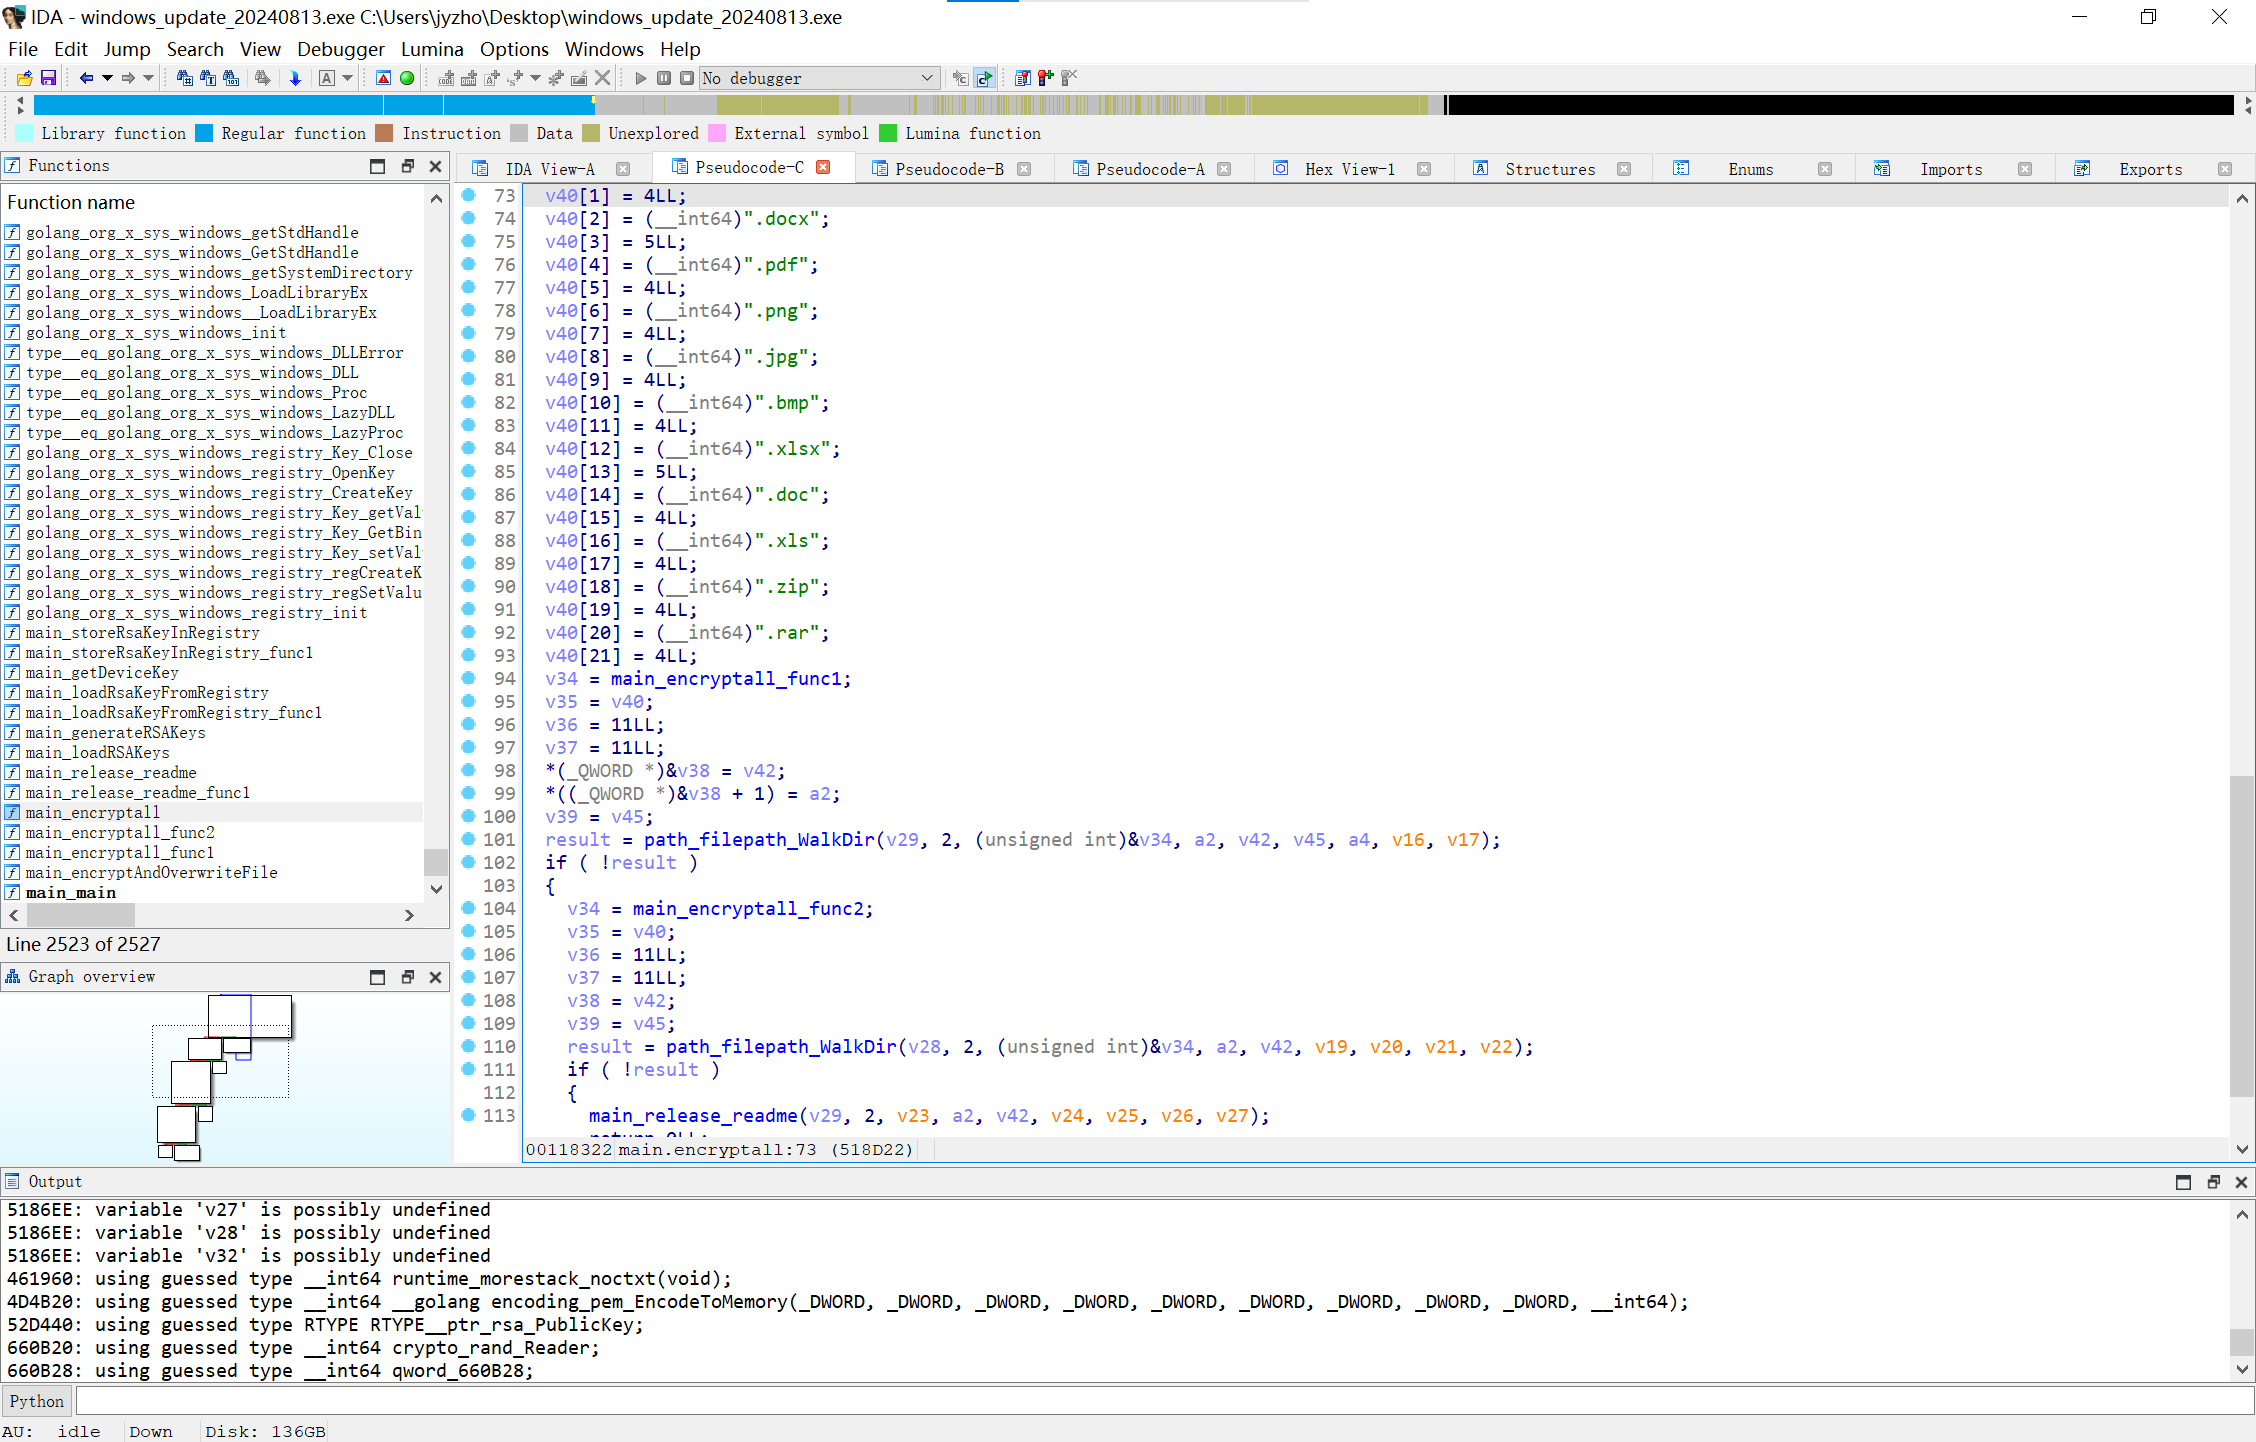The image size is (2256, 1442).
Task: Toggle breakpoint dot at line 110
Action: point(469,1046)
